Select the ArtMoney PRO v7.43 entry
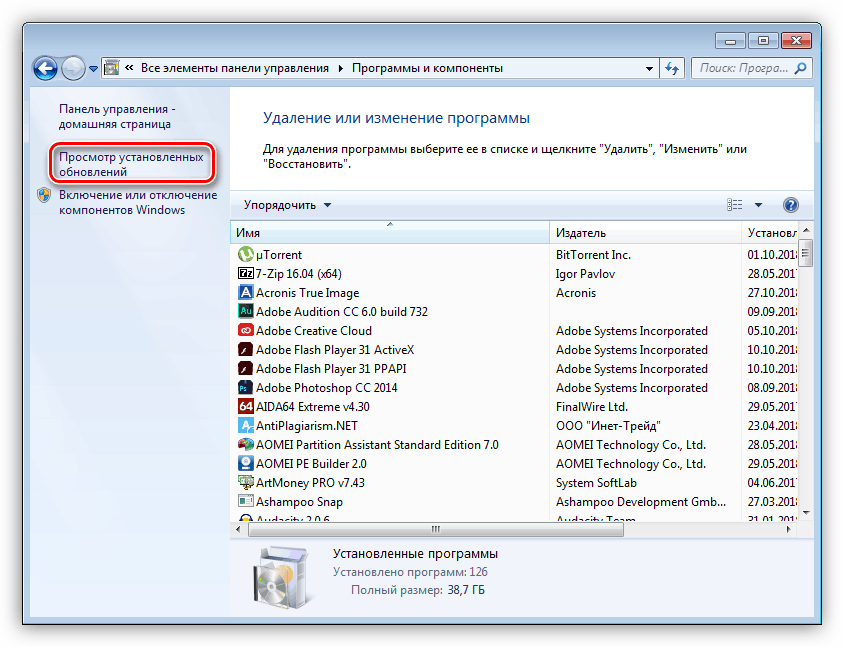 310,482
